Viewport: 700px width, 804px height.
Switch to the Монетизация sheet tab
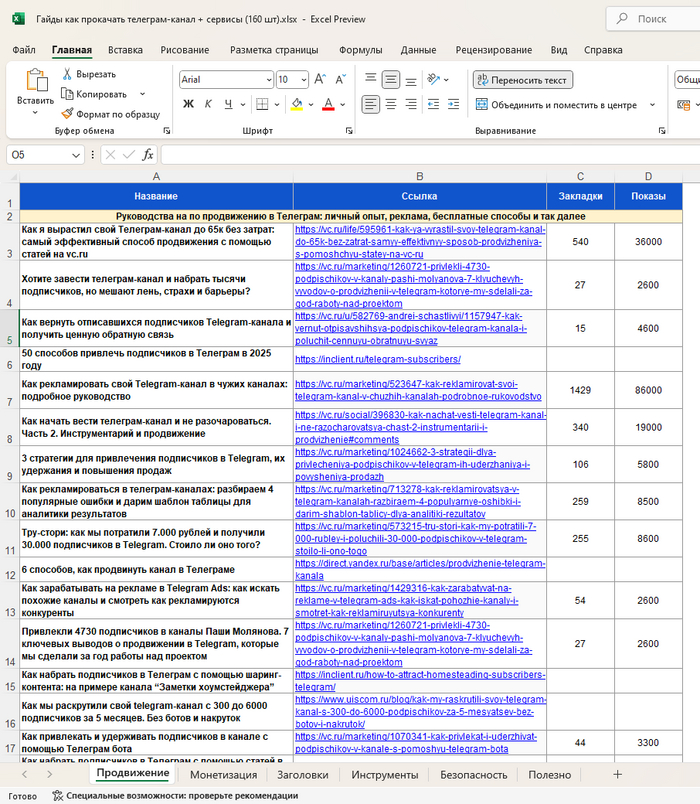(x=223, y=774)
